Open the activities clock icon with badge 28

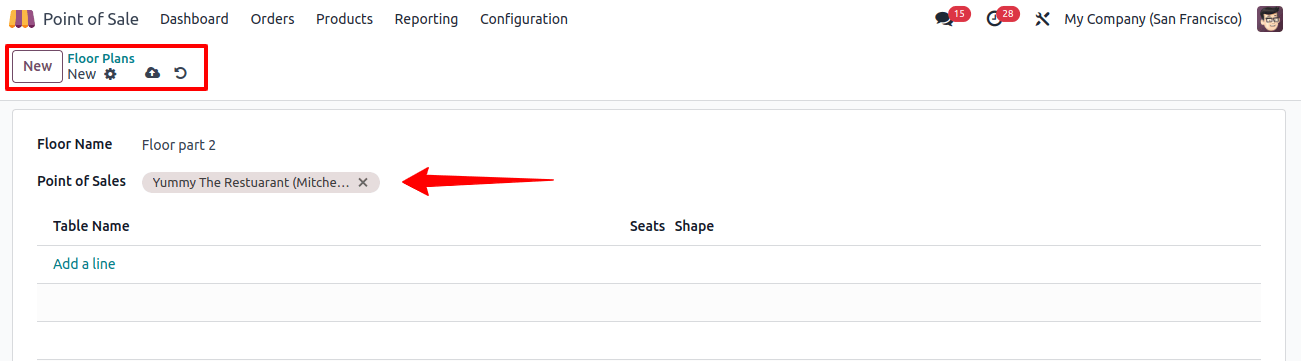coord(994,19)
